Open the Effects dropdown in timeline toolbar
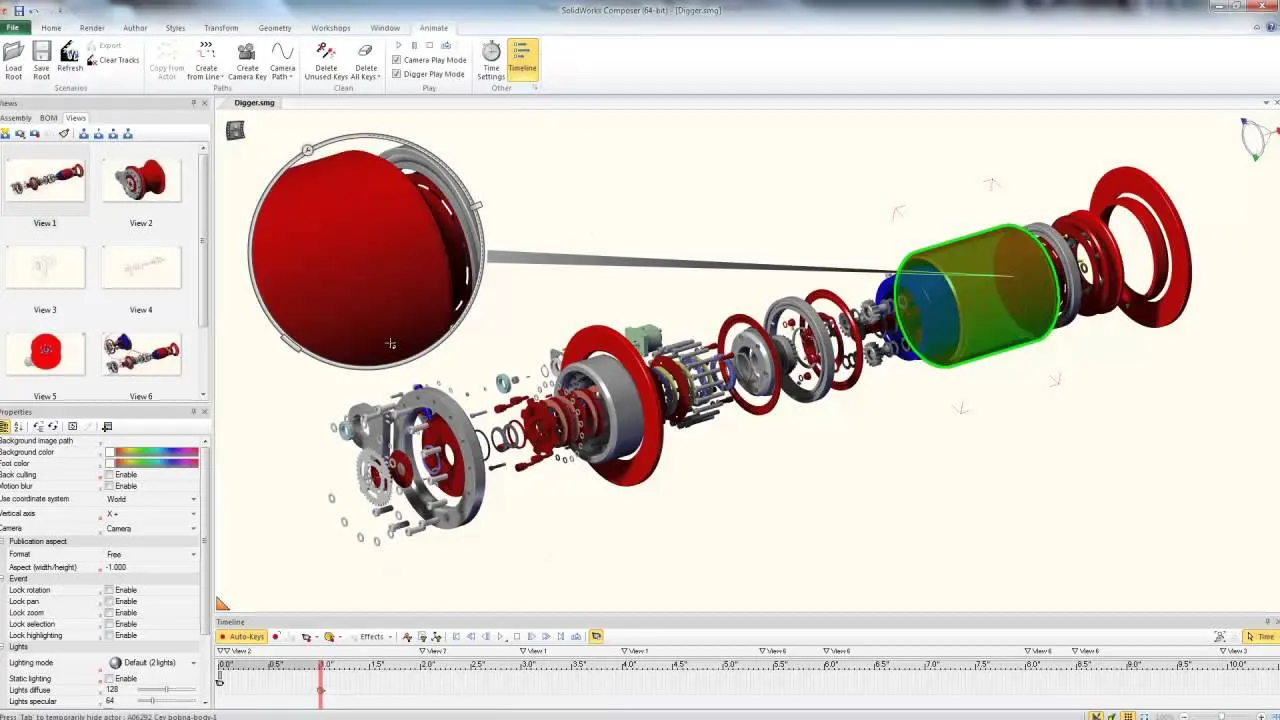The width and height of the screenshot is (1280, 720). pos(376,636)
